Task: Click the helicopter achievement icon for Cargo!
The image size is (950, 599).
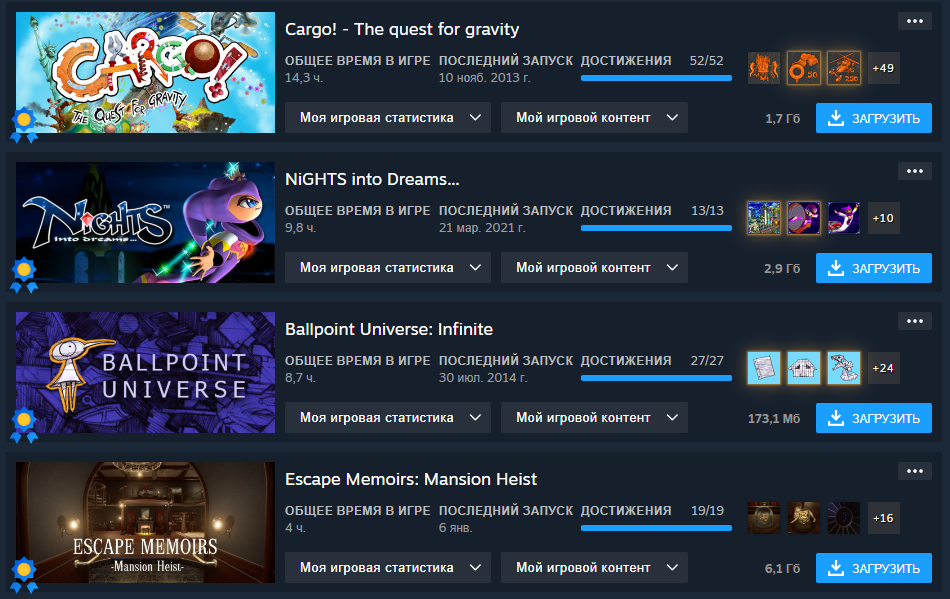Action: 843,68
